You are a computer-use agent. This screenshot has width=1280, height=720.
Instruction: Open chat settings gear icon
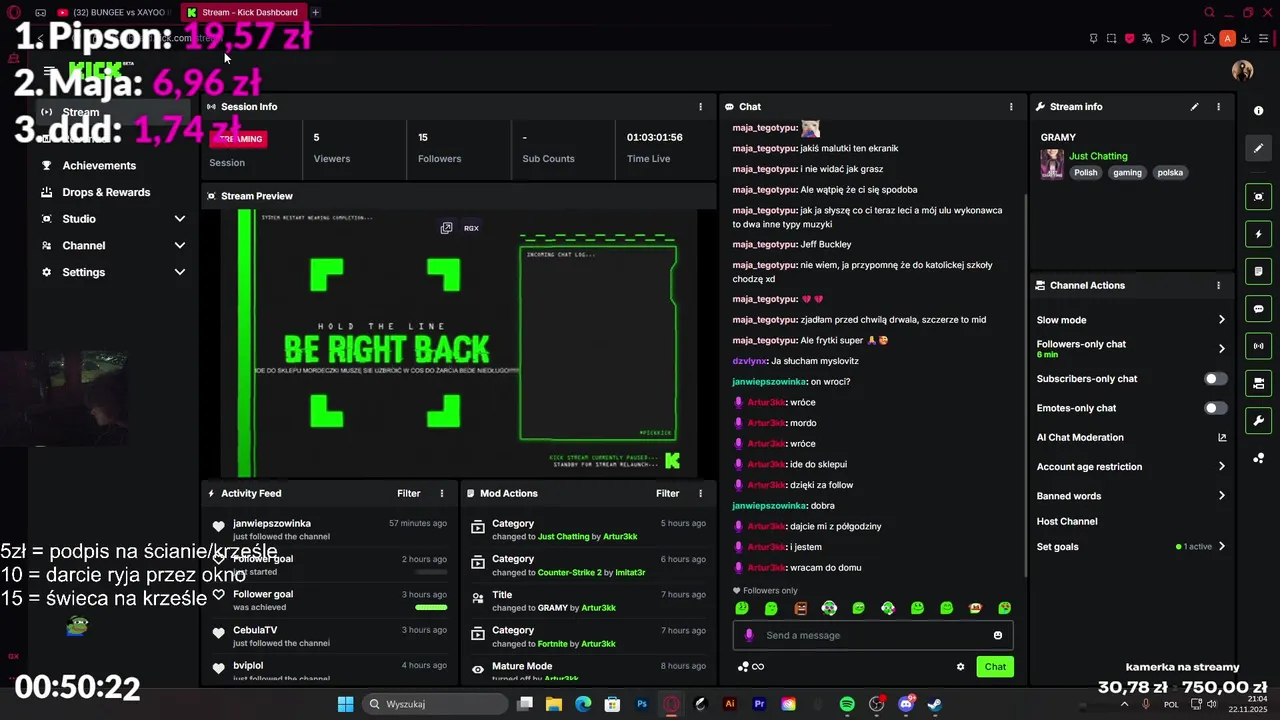[960, 667]
